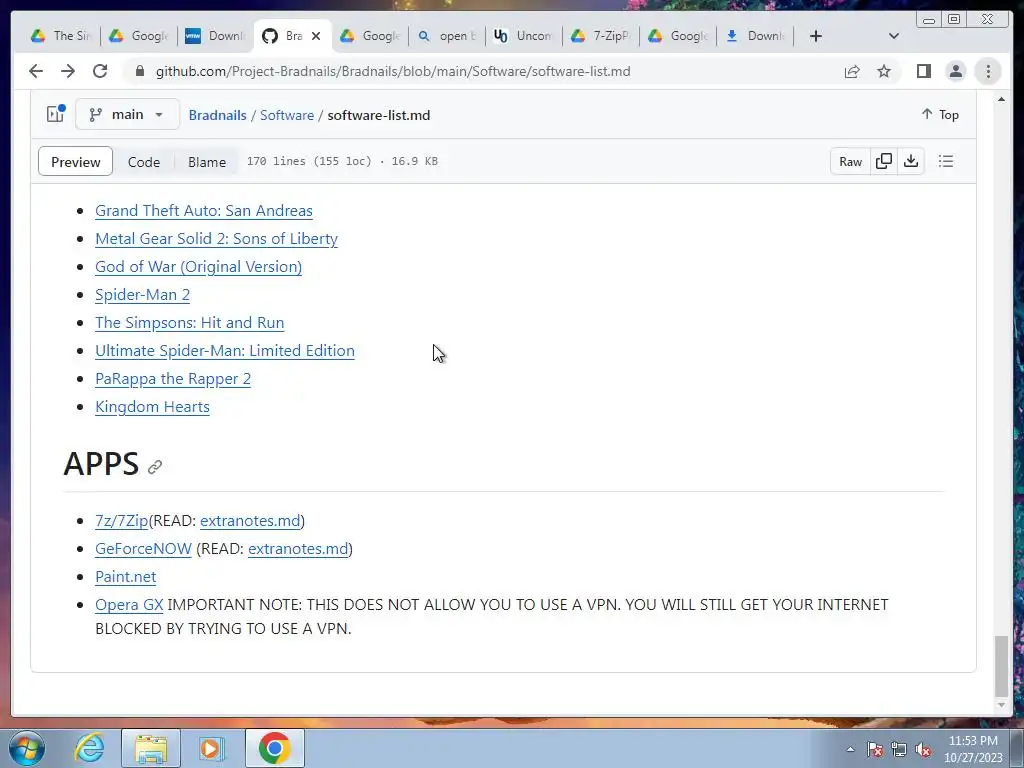Screen dimensions: 1024x768
Task: Copy raw file contents icon
Action: coord(884,161)
